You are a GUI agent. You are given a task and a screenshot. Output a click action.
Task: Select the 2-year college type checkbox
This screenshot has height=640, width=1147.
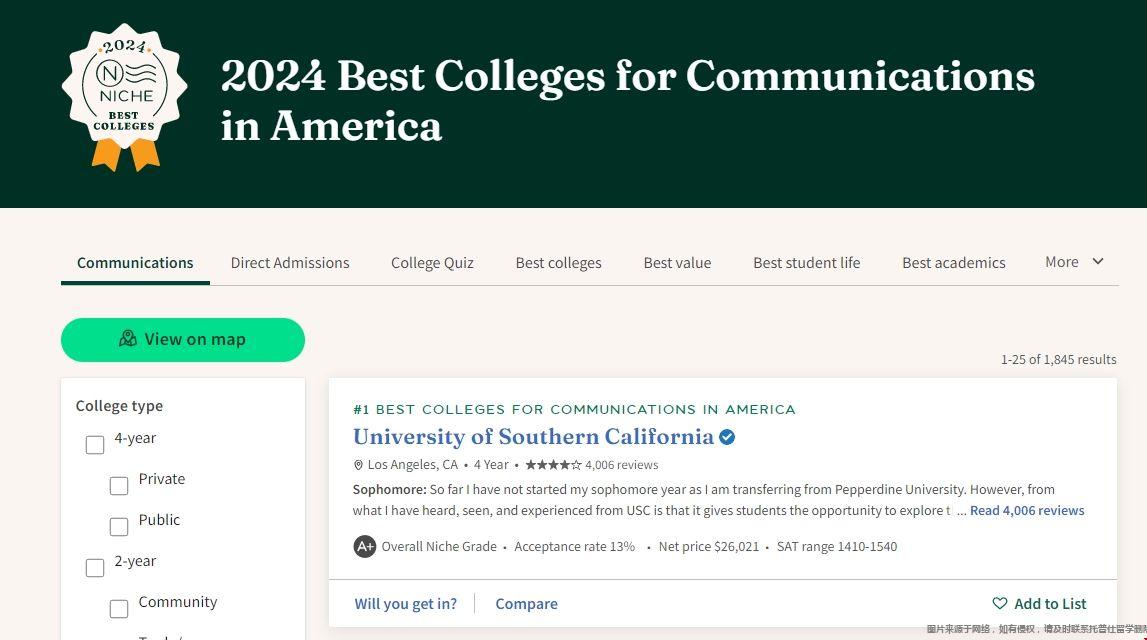(x=95, y=568)
